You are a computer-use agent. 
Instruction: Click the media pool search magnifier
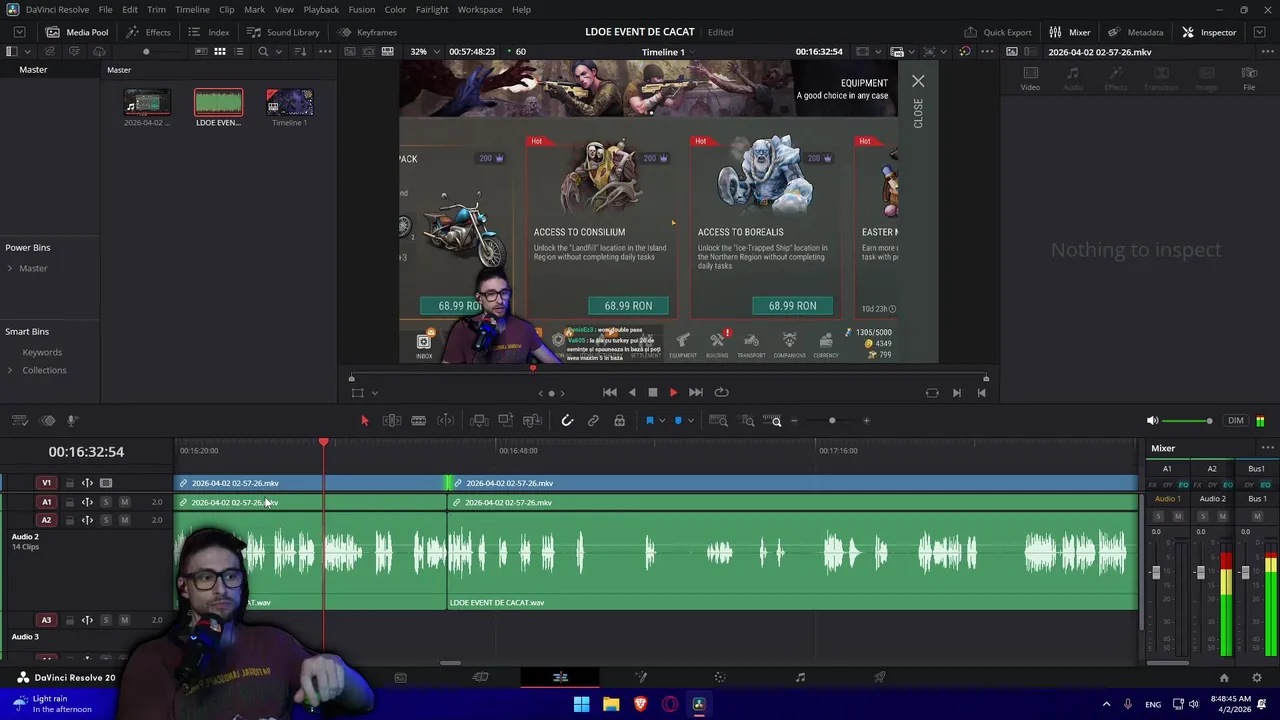pos(263,52)
